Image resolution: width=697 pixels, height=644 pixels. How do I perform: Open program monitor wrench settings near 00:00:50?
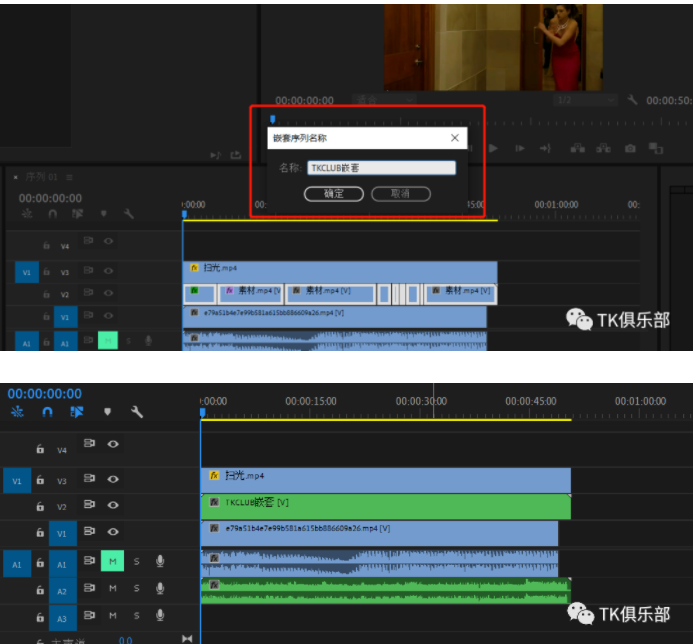[632, 100]
